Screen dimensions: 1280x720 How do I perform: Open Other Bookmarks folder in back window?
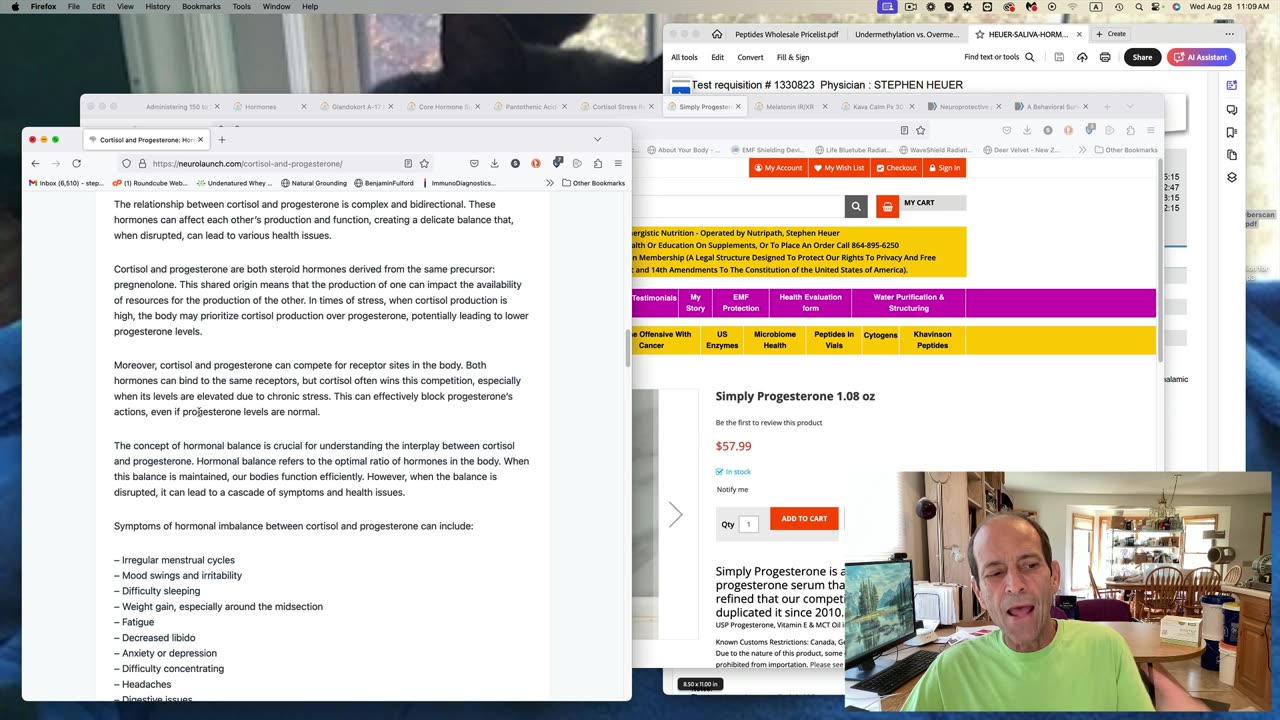(x=1125, y=150)
